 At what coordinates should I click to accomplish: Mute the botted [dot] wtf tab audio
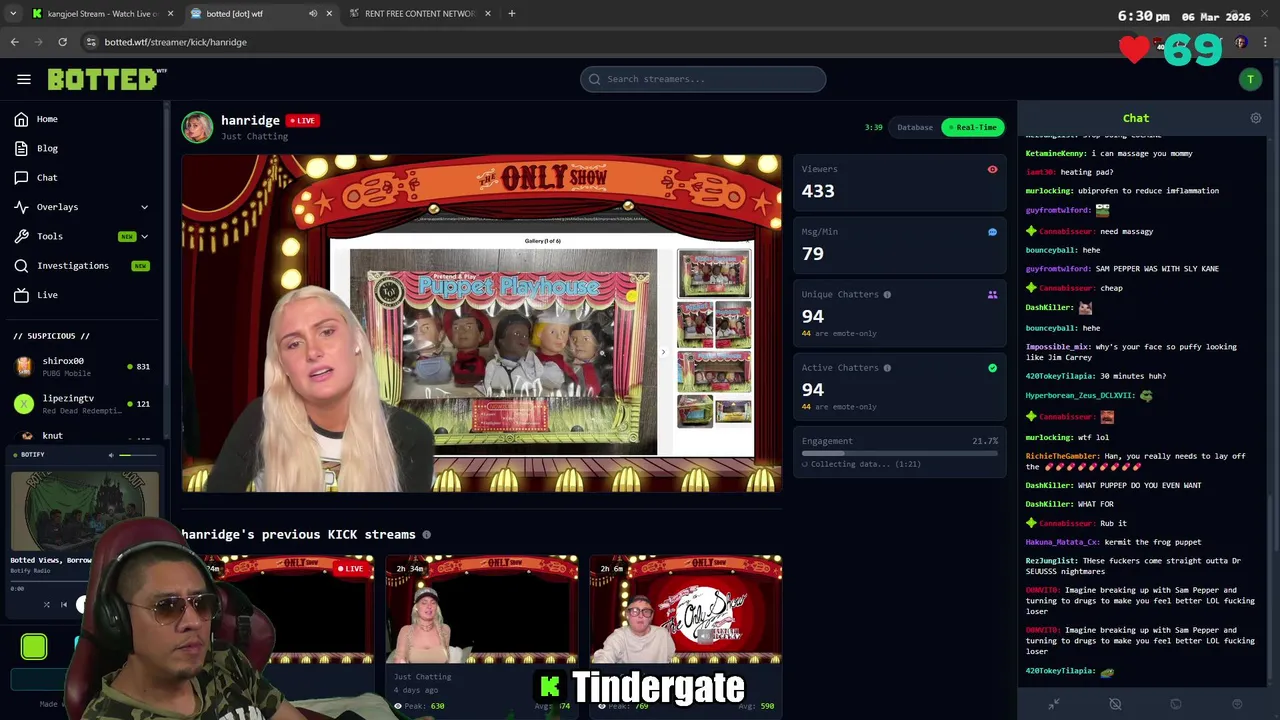click(x=313, y=14)
